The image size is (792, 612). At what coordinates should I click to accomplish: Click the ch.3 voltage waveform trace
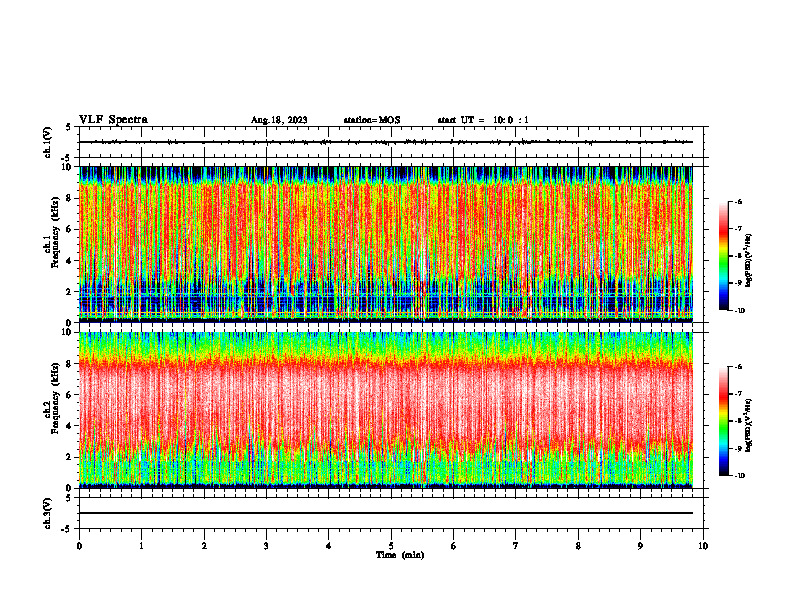click(386, 513)
